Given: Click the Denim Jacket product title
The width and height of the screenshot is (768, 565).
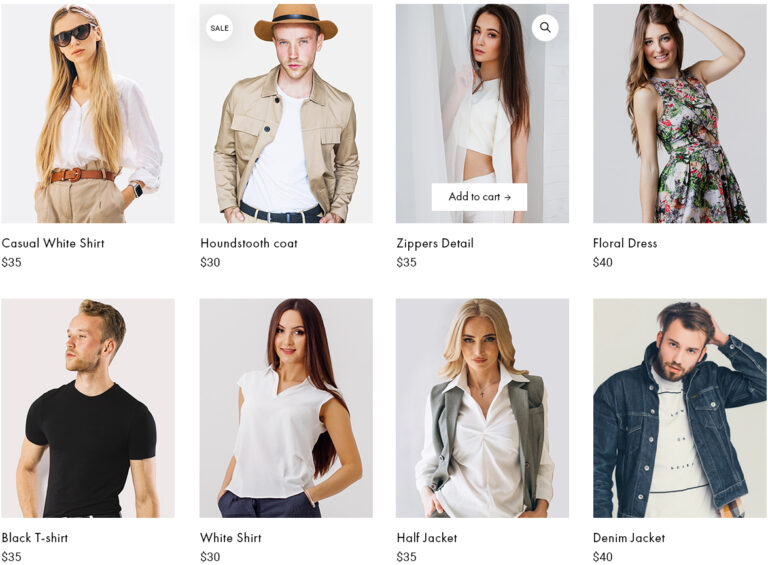Looking at the screenshot, I should click(x=629, y=538).
